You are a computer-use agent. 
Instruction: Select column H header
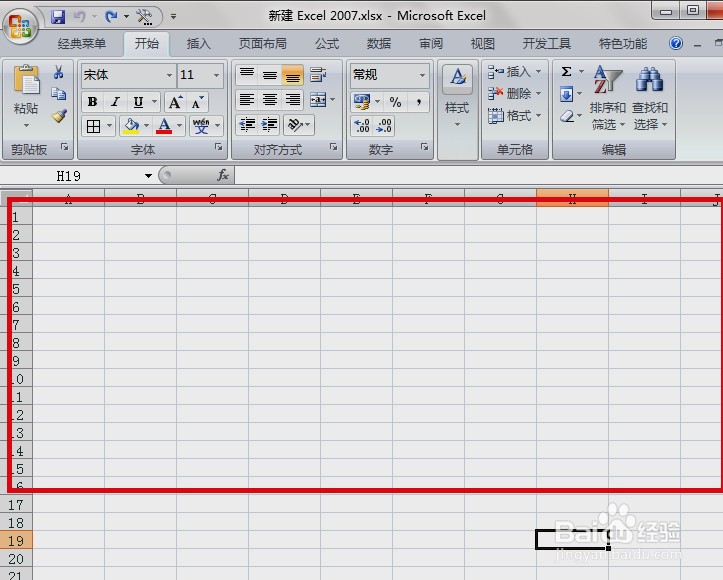pyautogui.click(x=572, y=198)
